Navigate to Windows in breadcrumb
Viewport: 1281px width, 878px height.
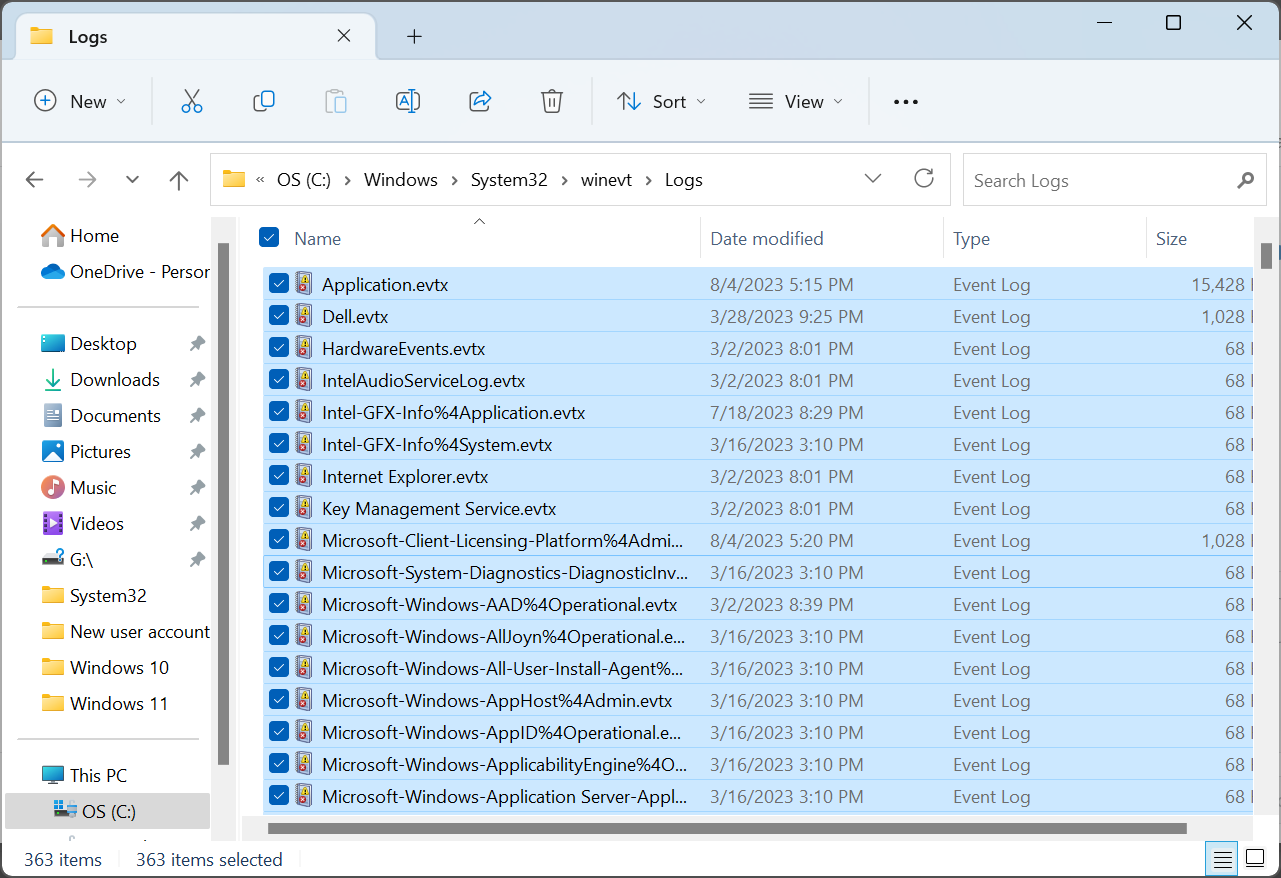tap(401, 180)
